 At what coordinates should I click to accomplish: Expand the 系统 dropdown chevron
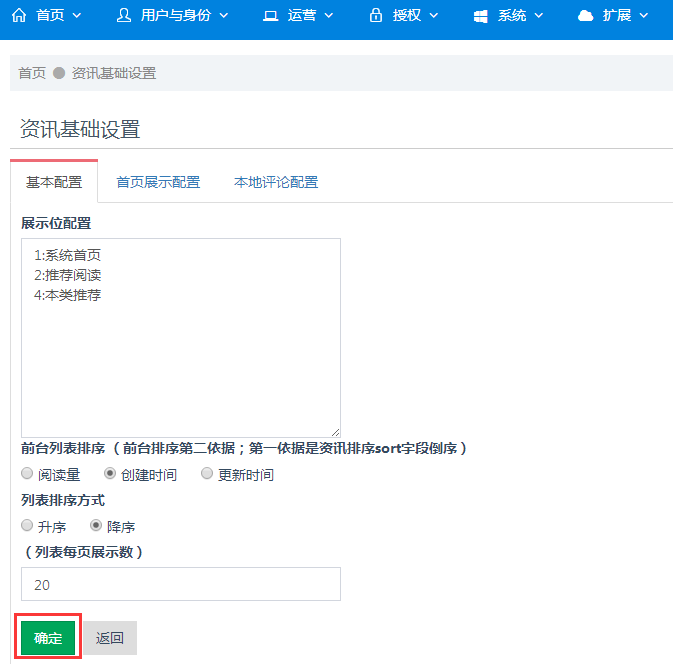[x=539, y=16]
